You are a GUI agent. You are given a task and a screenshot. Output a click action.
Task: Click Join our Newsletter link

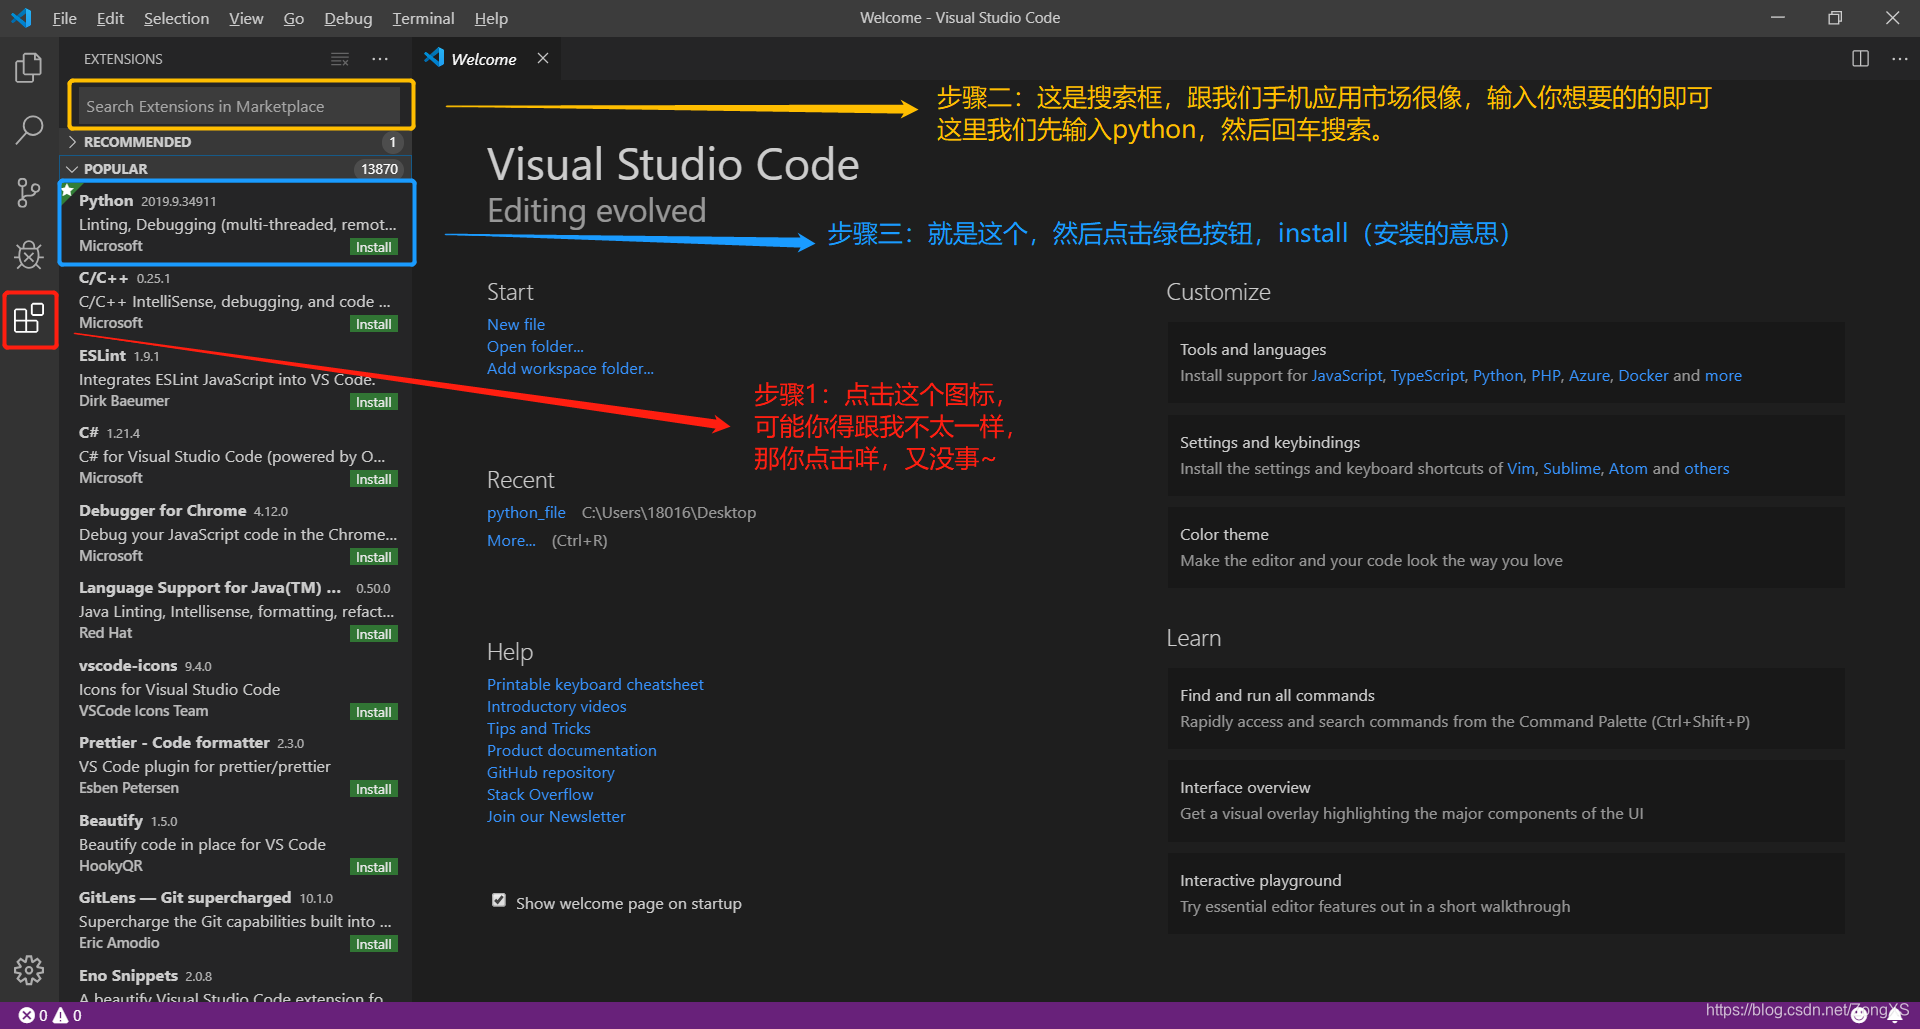click(x=556, y=816)
